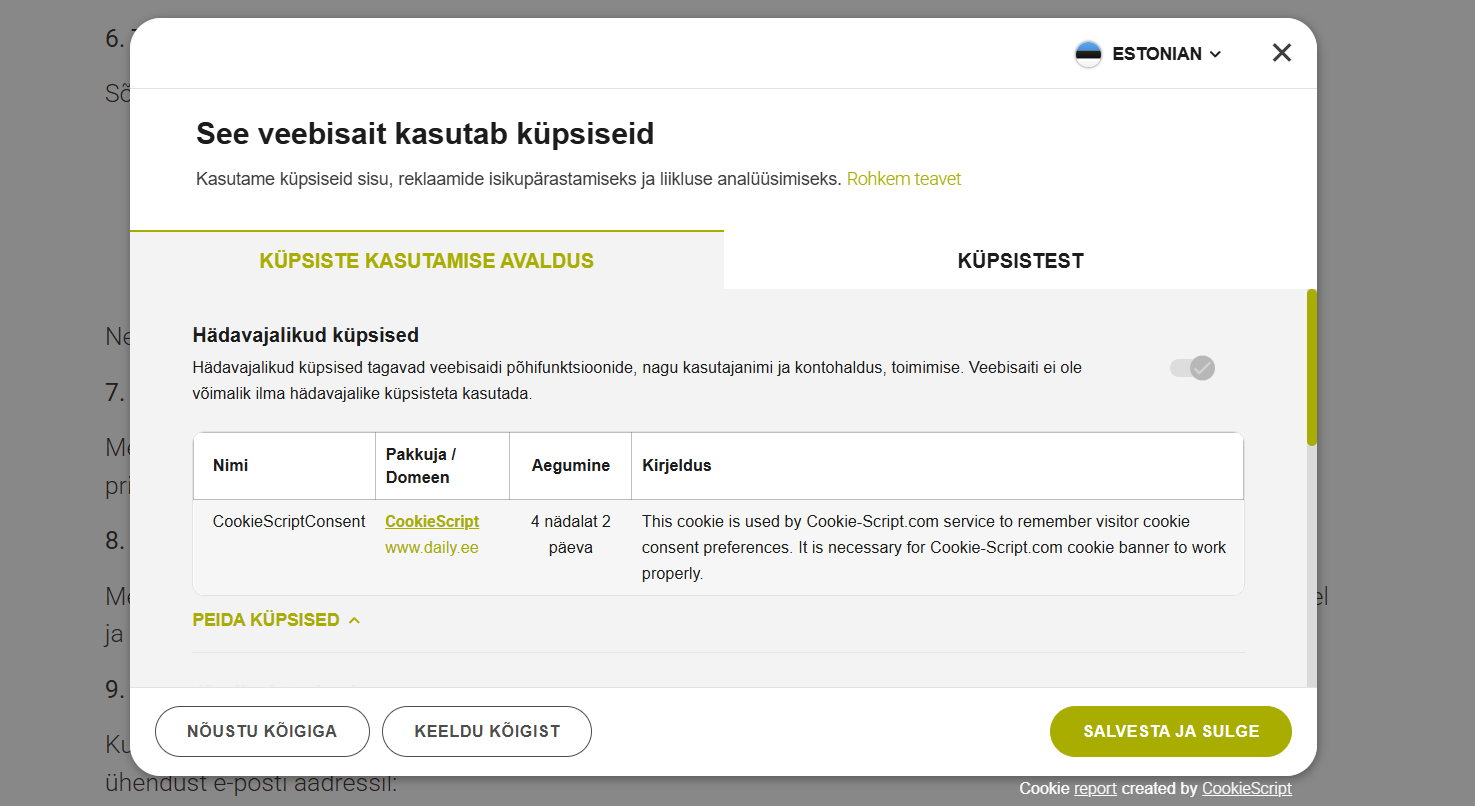Click SALVESTA JA SULGE button
This screenshot has width=1475, height=806.
click(1171, 731)
